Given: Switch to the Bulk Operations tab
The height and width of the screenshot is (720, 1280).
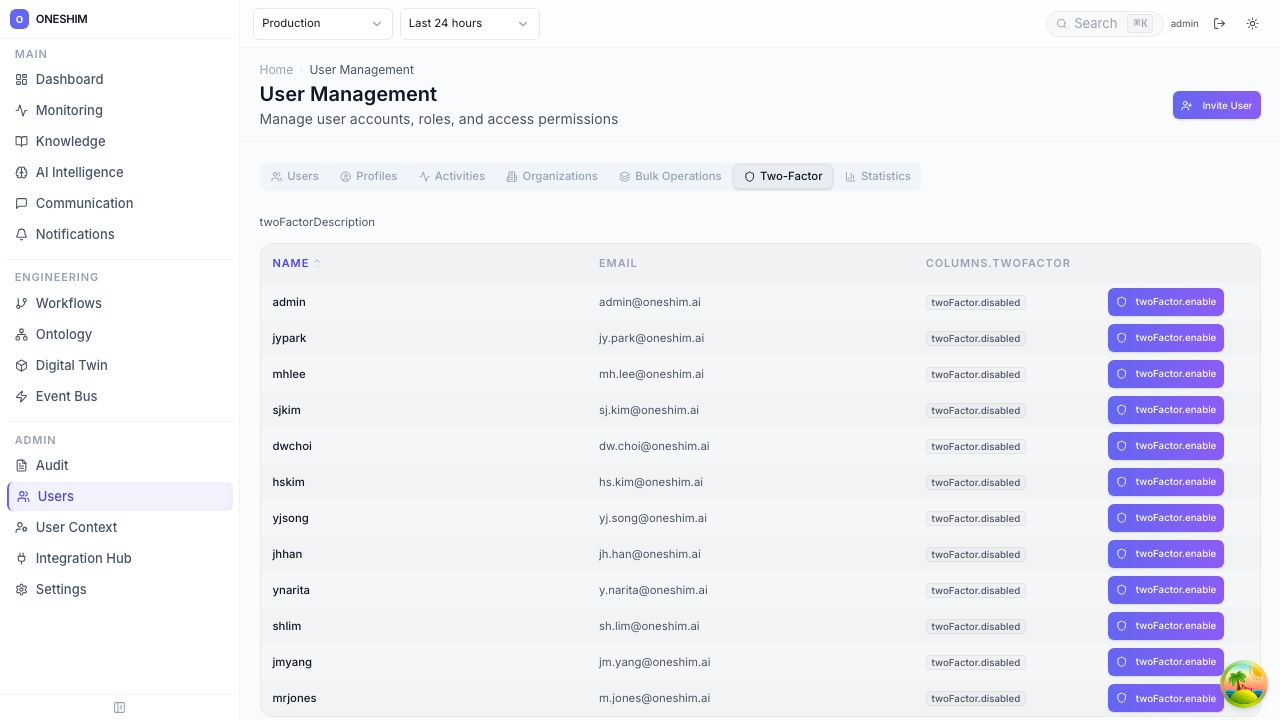Looking at the screenshot, I should point(669,176).
